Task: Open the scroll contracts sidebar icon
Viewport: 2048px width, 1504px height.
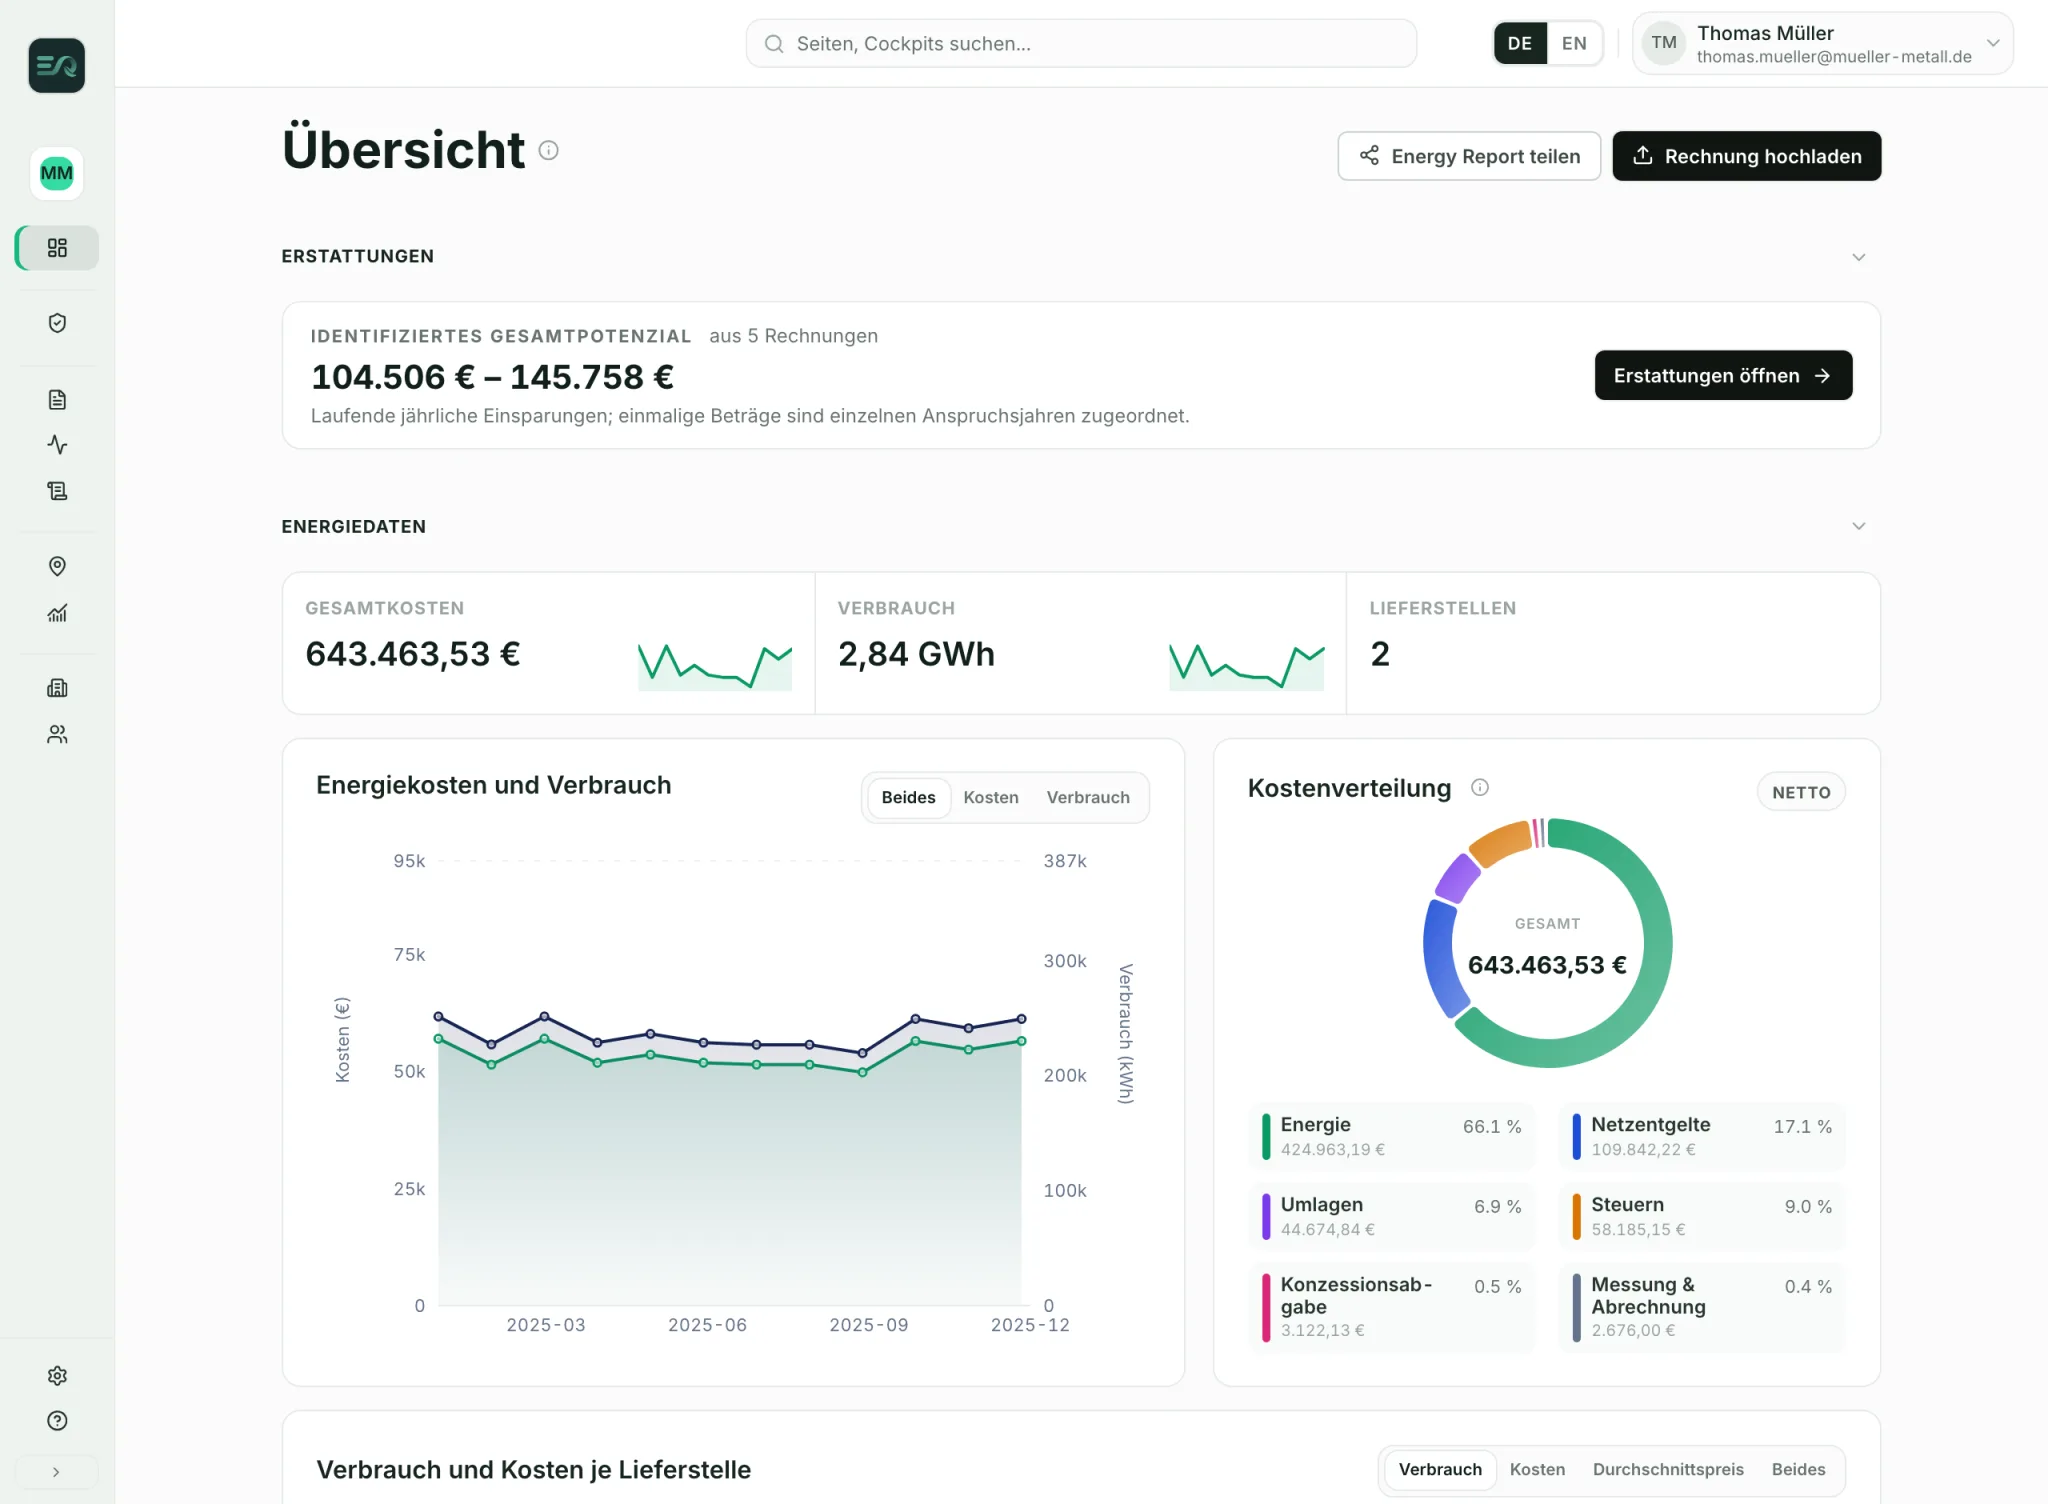Action: 57,491
